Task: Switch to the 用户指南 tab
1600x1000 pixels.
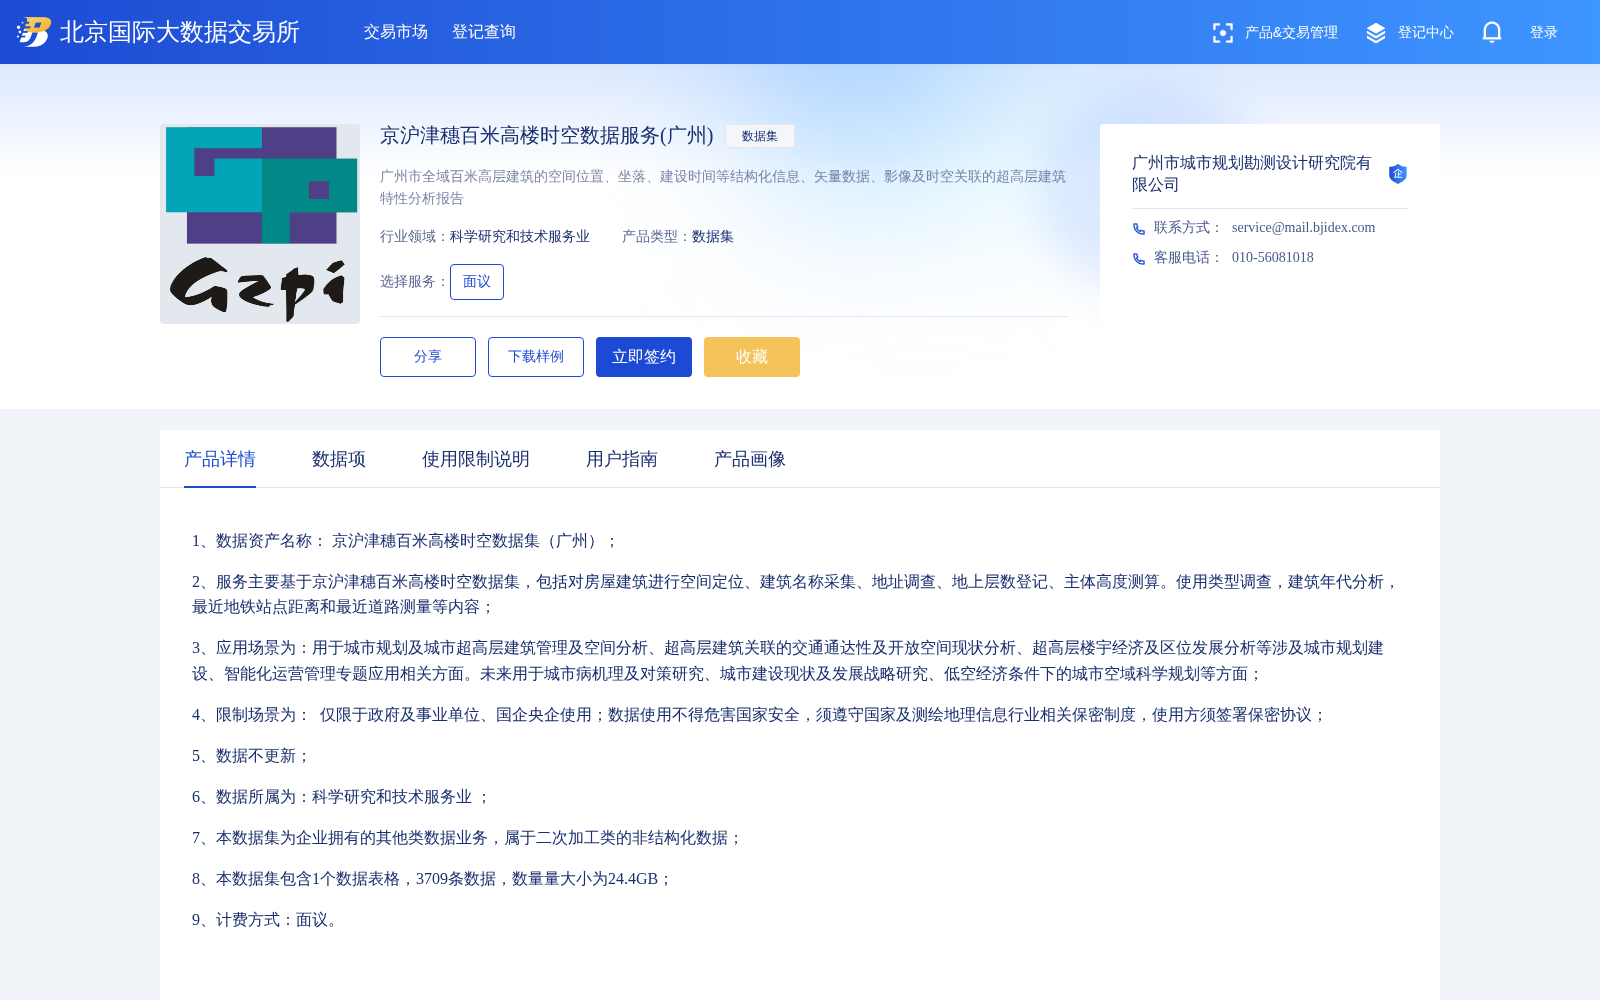Action: click(x=622, y=459)
